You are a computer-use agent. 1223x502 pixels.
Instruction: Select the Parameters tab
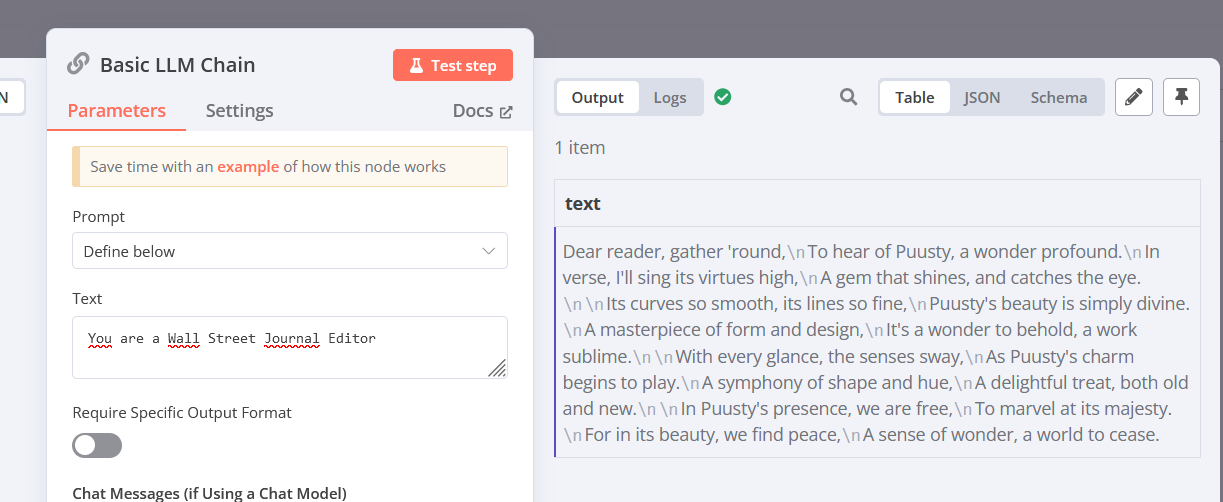point(116,111)
